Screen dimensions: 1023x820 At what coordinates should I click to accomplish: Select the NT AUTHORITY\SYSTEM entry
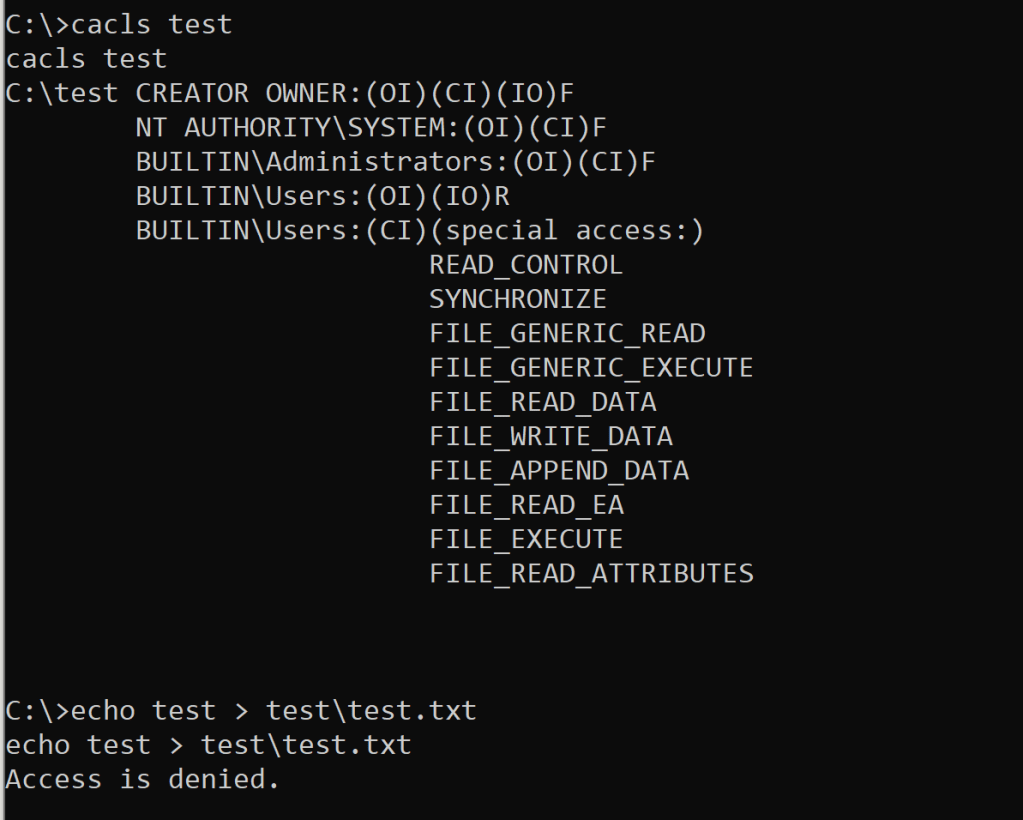coord(371,128)
